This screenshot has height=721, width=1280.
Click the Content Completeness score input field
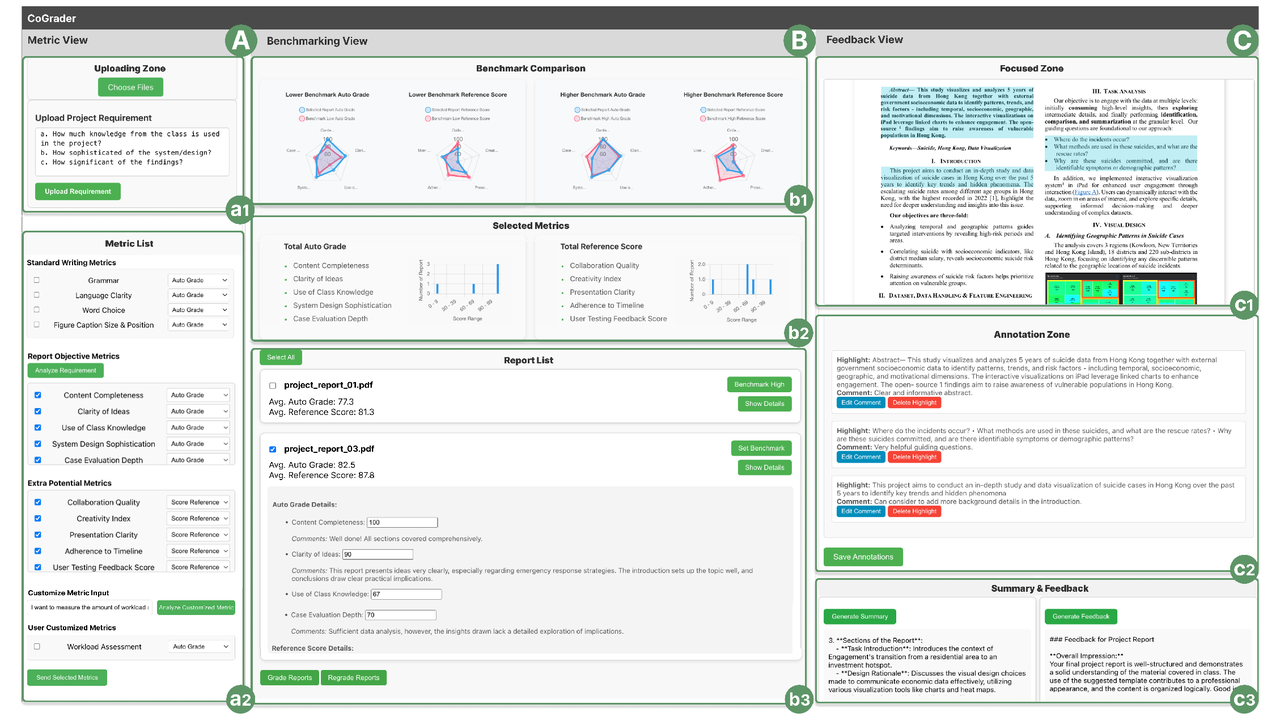tap(402, 522)
